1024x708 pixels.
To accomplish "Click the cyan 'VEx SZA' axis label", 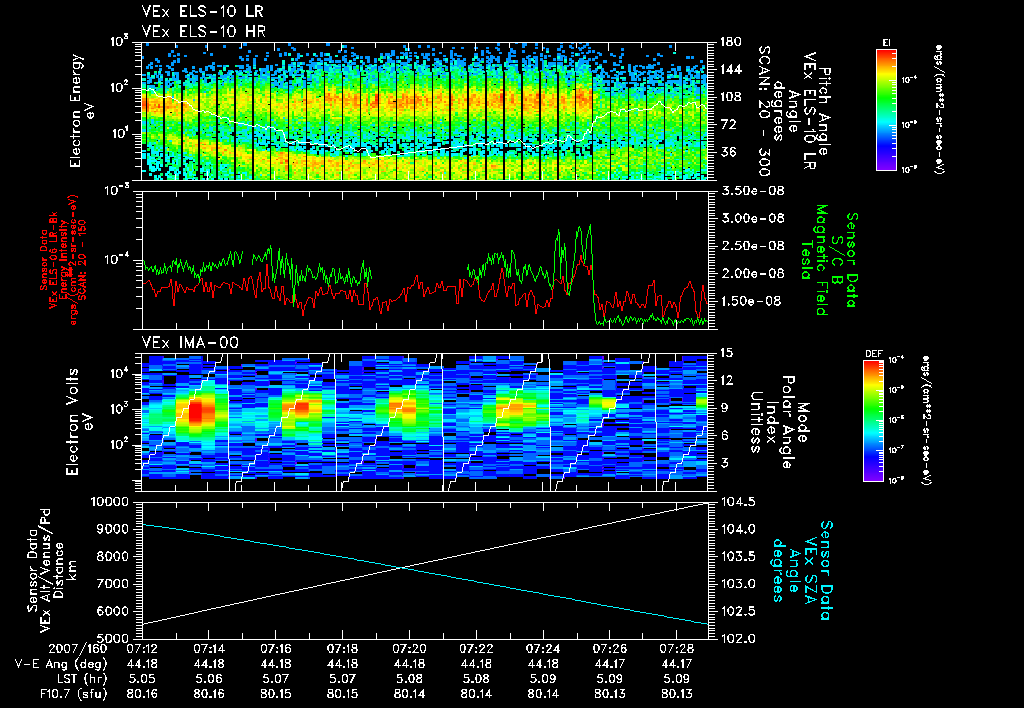I will pos(810,571).
